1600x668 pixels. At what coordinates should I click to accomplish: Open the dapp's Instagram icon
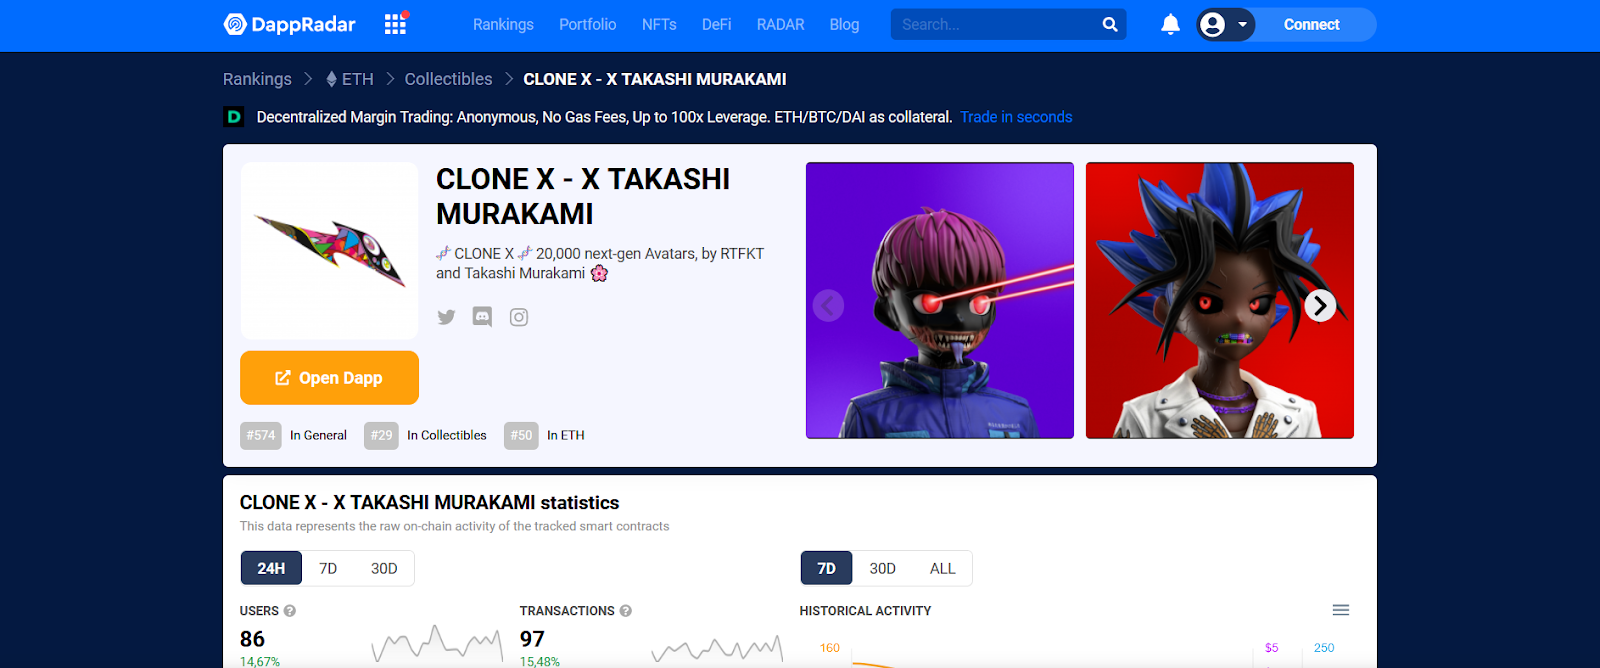[519, 317]
